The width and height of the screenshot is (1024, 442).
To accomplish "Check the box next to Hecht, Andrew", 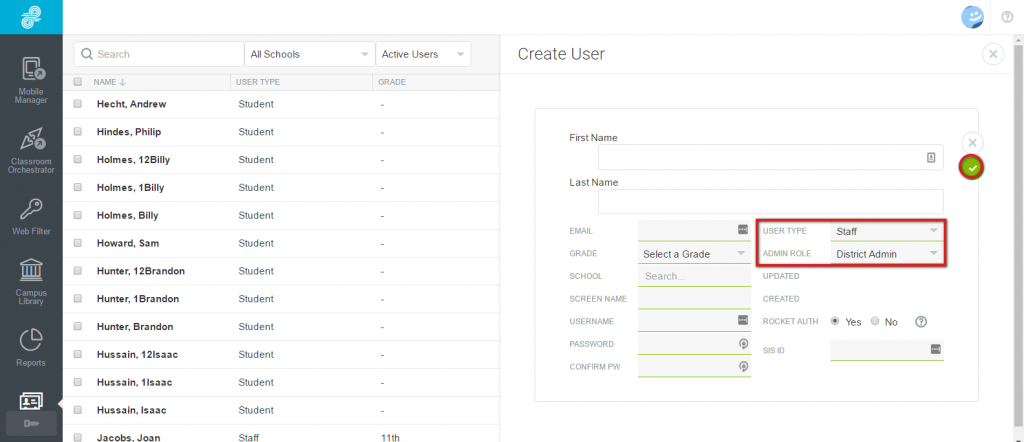I will pyautogui.click(x=78, y=104).
